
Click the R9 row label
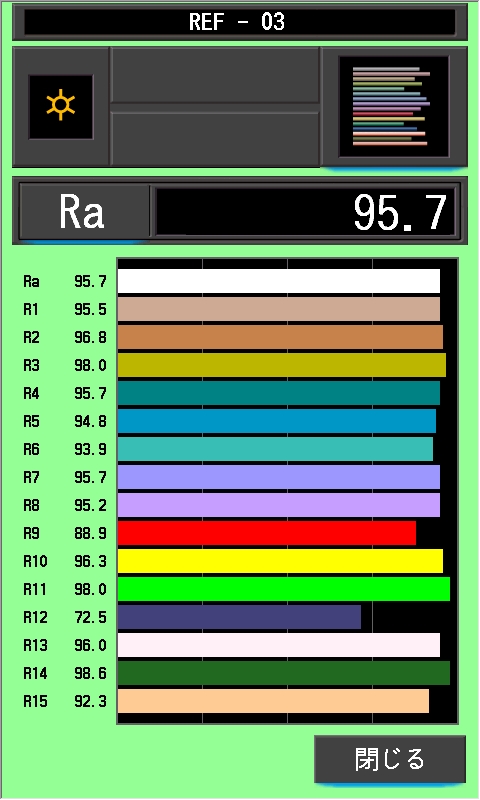(31, 534)
